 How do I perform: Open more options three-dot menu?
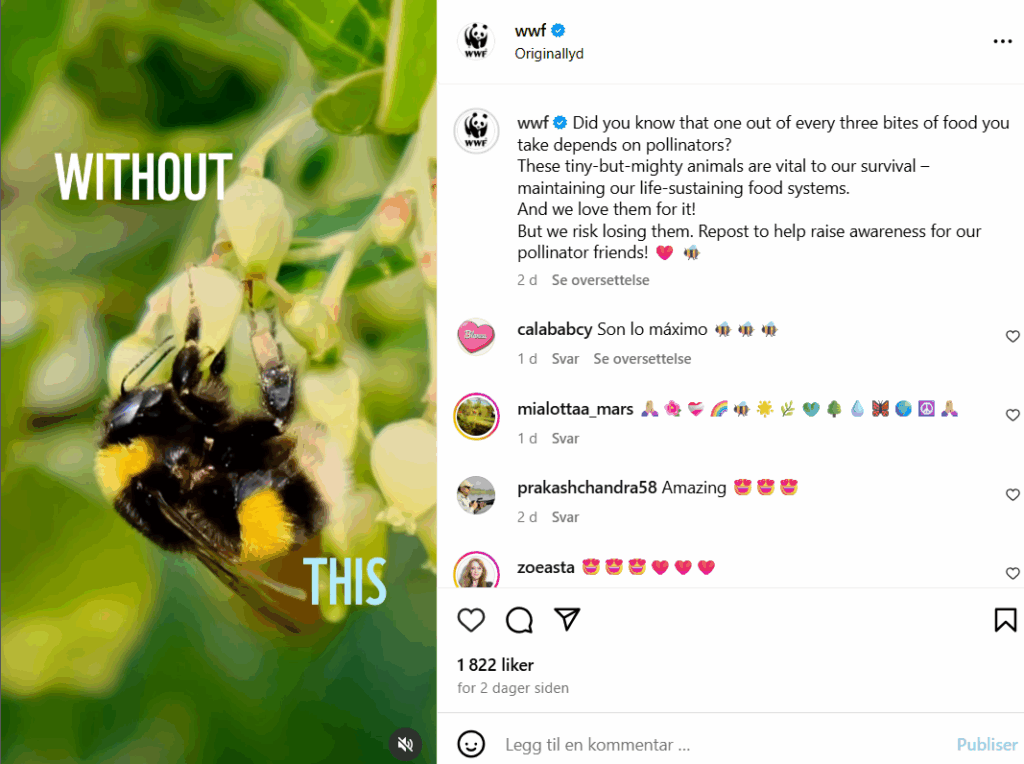[1002, 41]
